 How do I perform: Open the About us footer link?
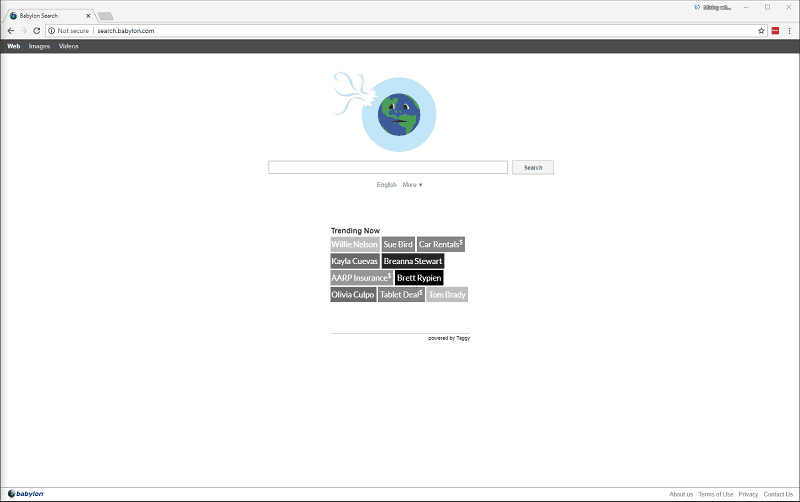click(x=681, y=494)
